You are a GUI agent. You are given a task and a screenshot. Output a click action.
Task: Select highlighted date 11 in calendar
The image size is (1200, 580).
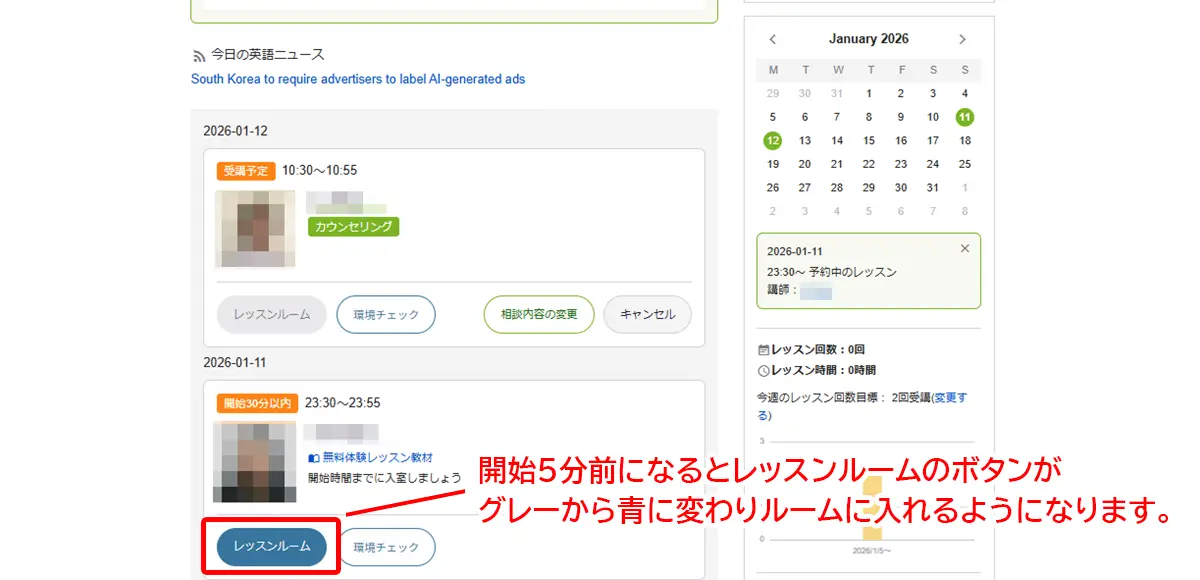[964, 117]
